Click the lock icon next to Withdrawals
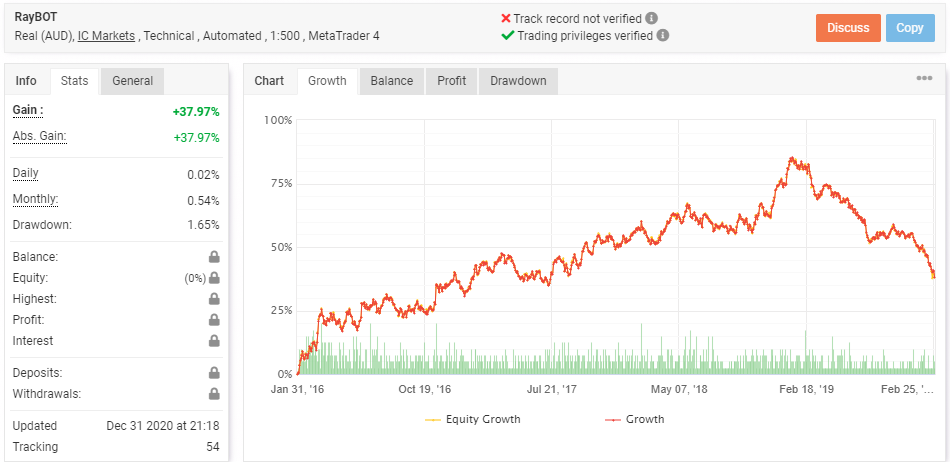Image resolution: width=950 pixels, height=462 pixels. 214,394
